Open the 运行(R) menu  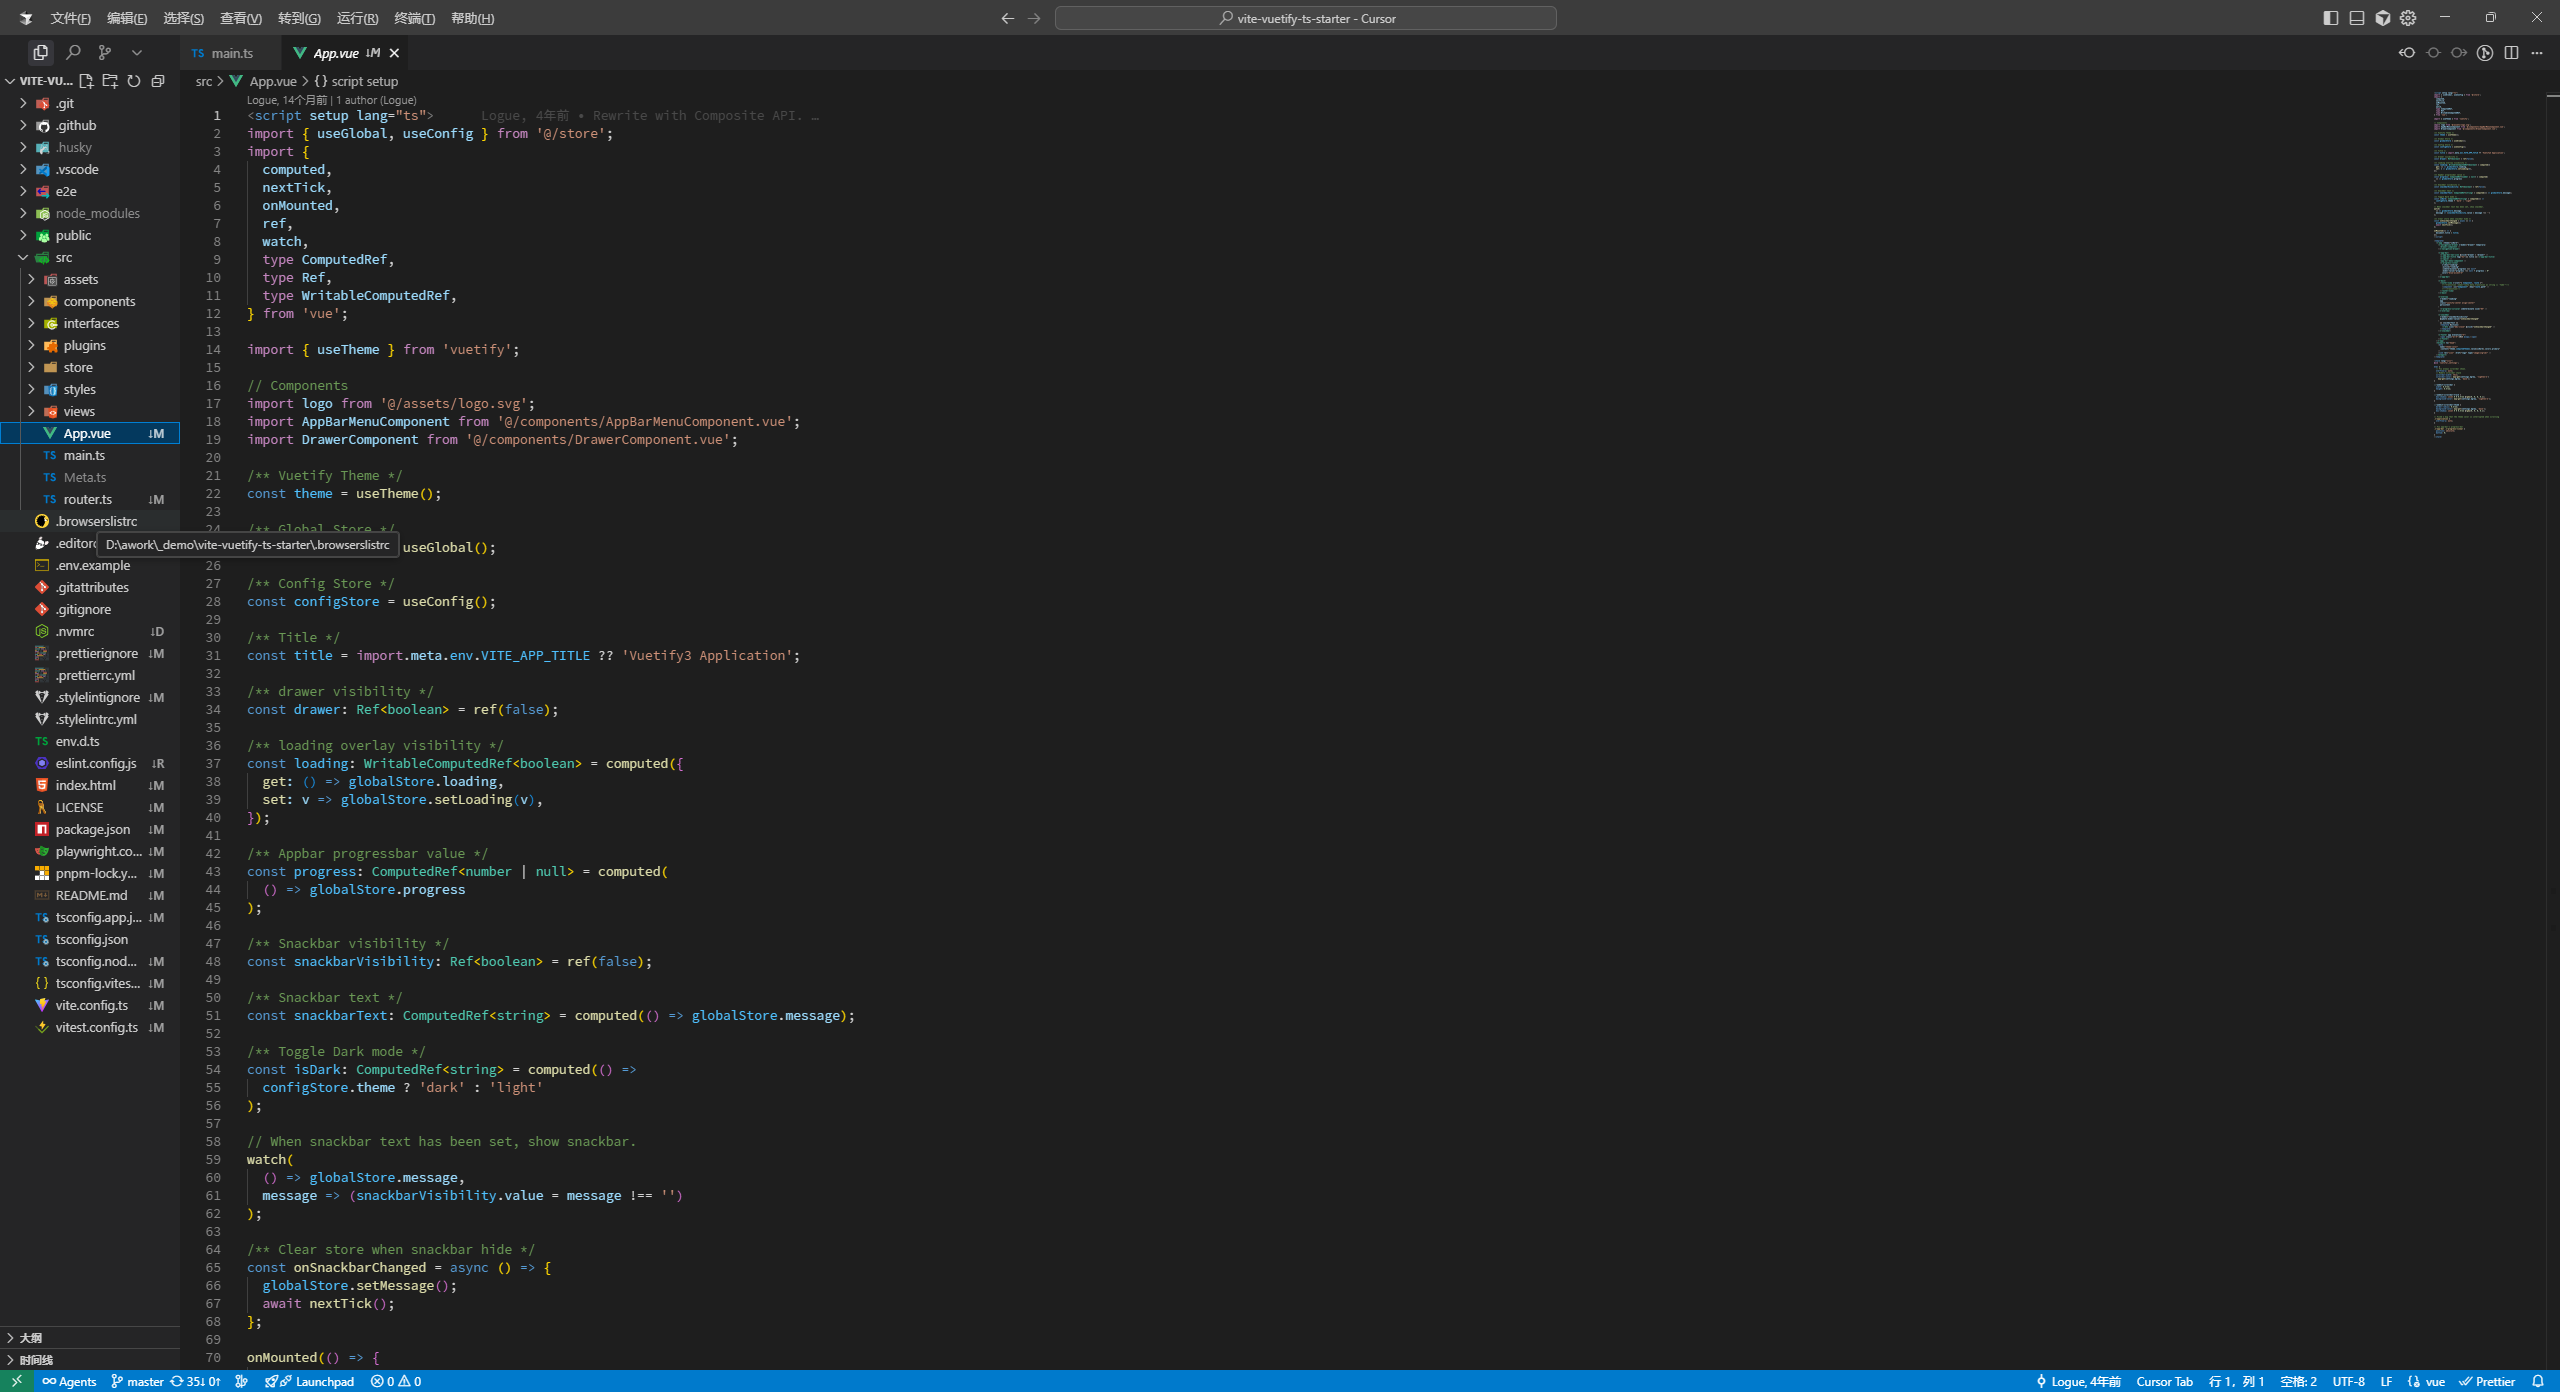[x=358, y=18]
